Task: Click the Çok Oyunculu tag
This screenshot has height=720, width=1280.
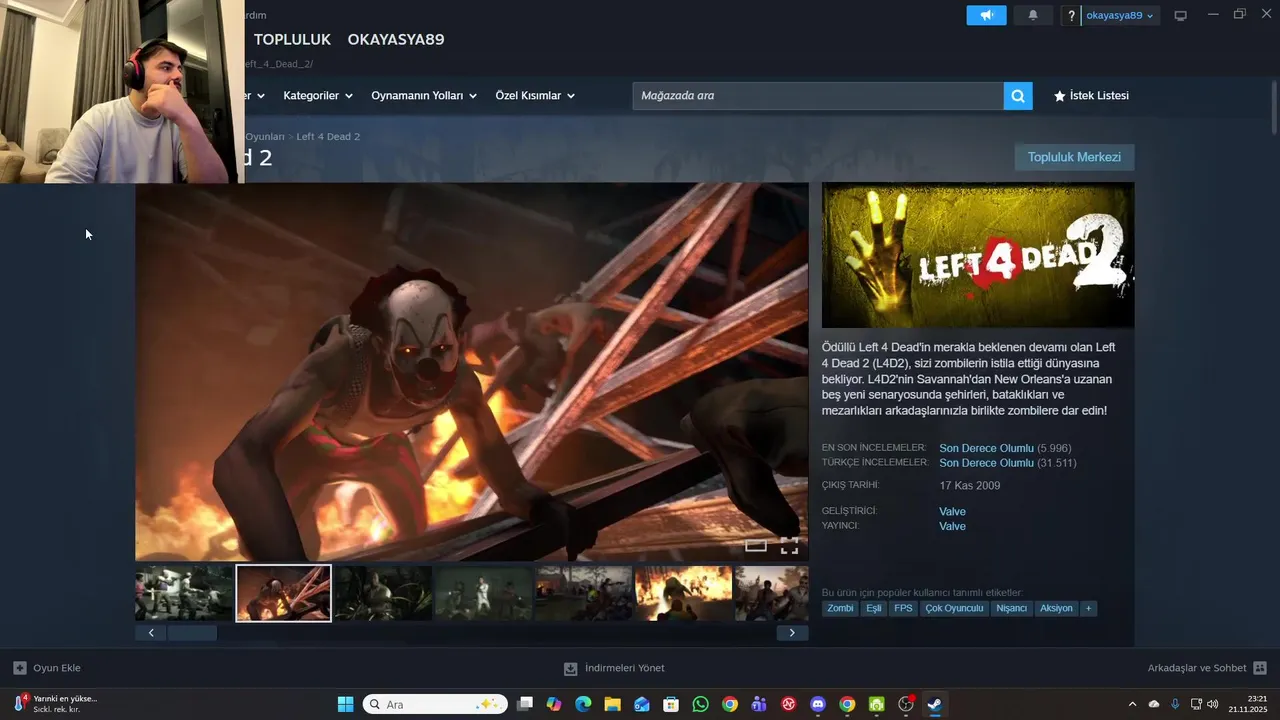Action: tap(954, 608)
